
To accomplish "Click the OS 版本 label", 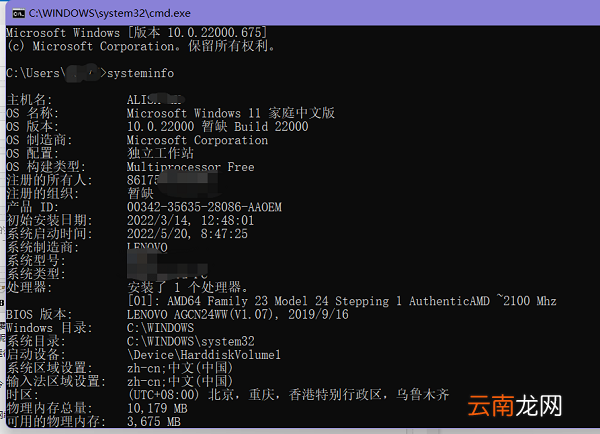I will [32, 127].
